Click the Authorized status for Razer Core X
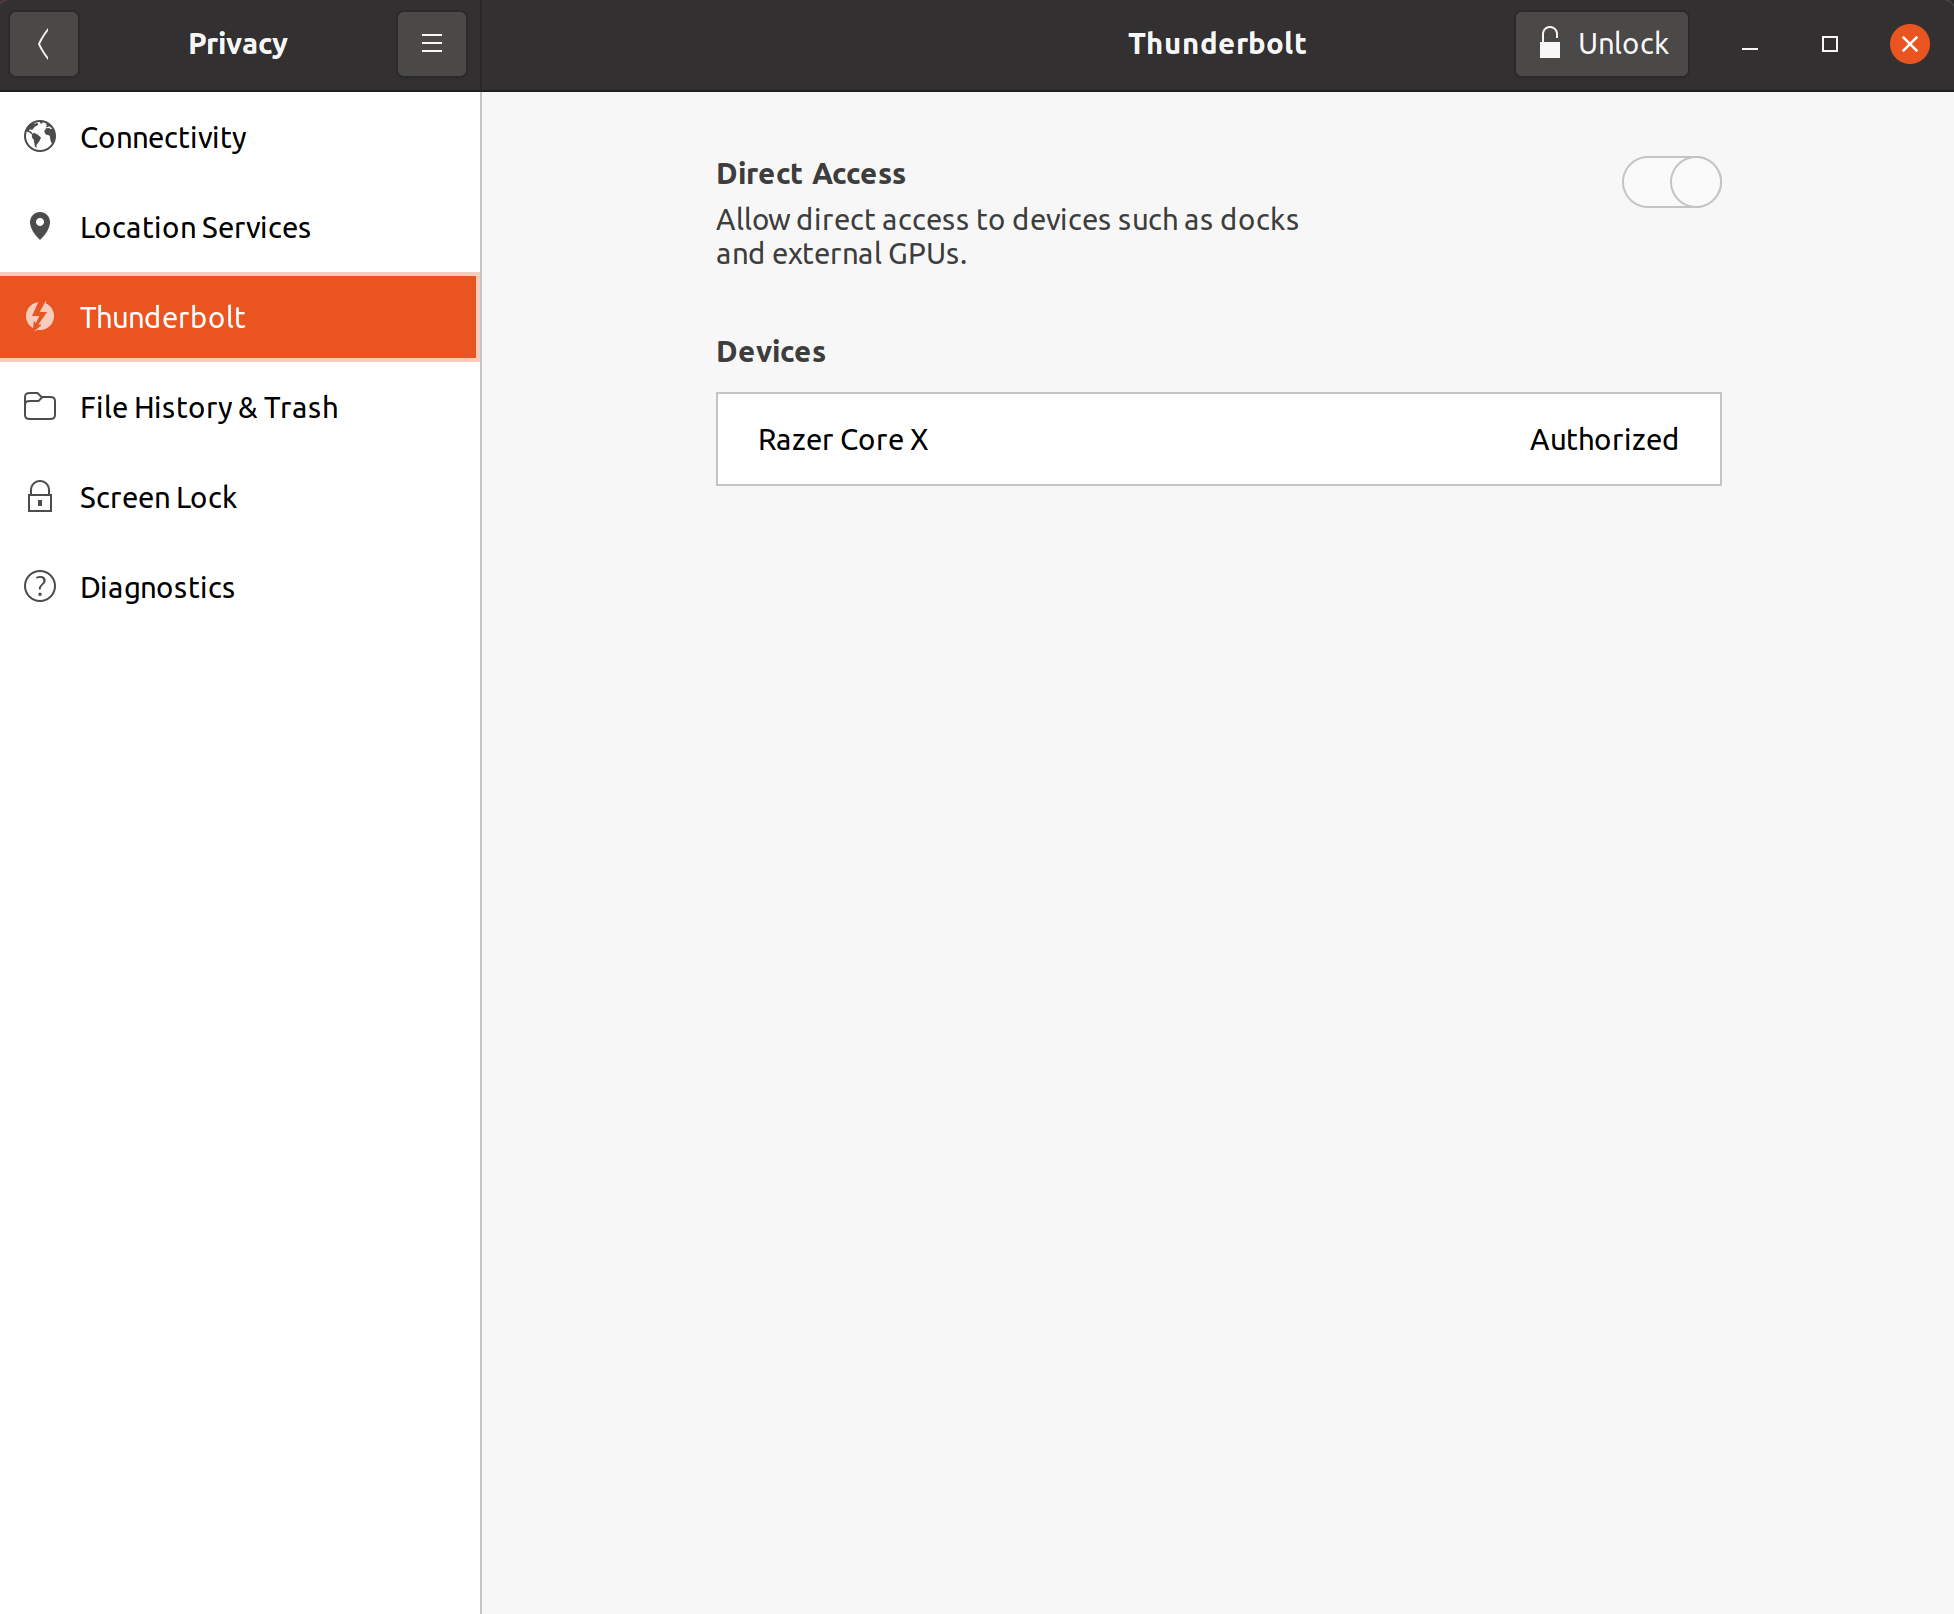This screenshot has width=1954, height=1614. pyautogui.click(x=1604, y=439)
